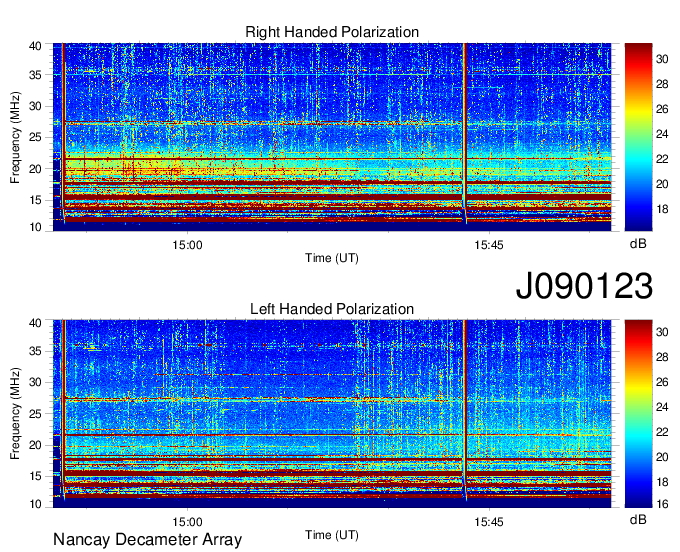Image resolution: width=680 pixels, height=552 pixels.
Task: Click the color bar beside the right-handed plot
Action: [x=638, y=137]
